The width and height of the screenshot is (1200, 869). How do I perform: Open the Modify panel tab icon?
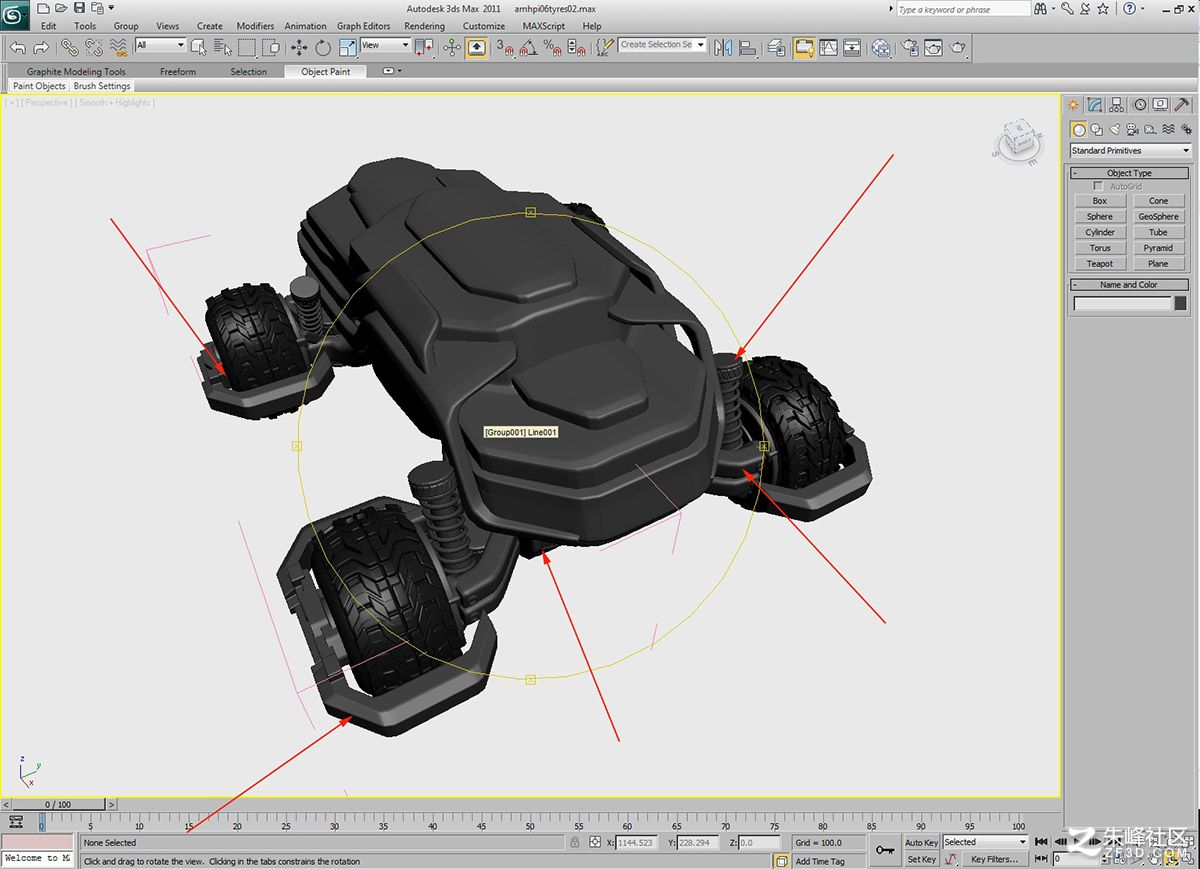[x=1095, y=104]
